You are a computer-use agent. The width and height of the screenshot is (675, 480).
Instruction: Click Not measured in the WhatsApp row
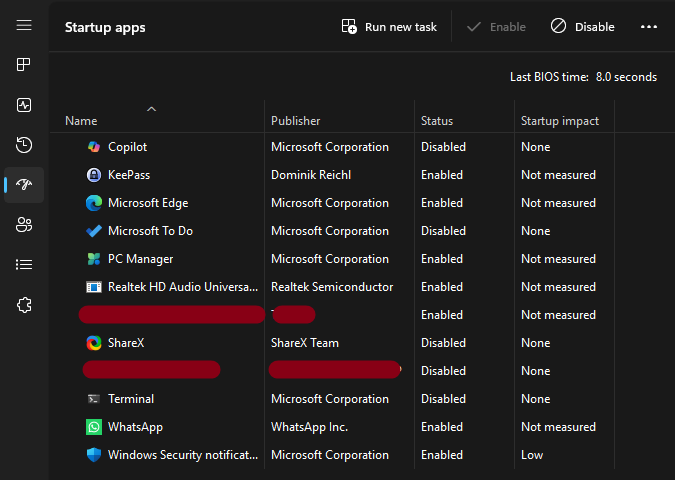click(558, 427)
